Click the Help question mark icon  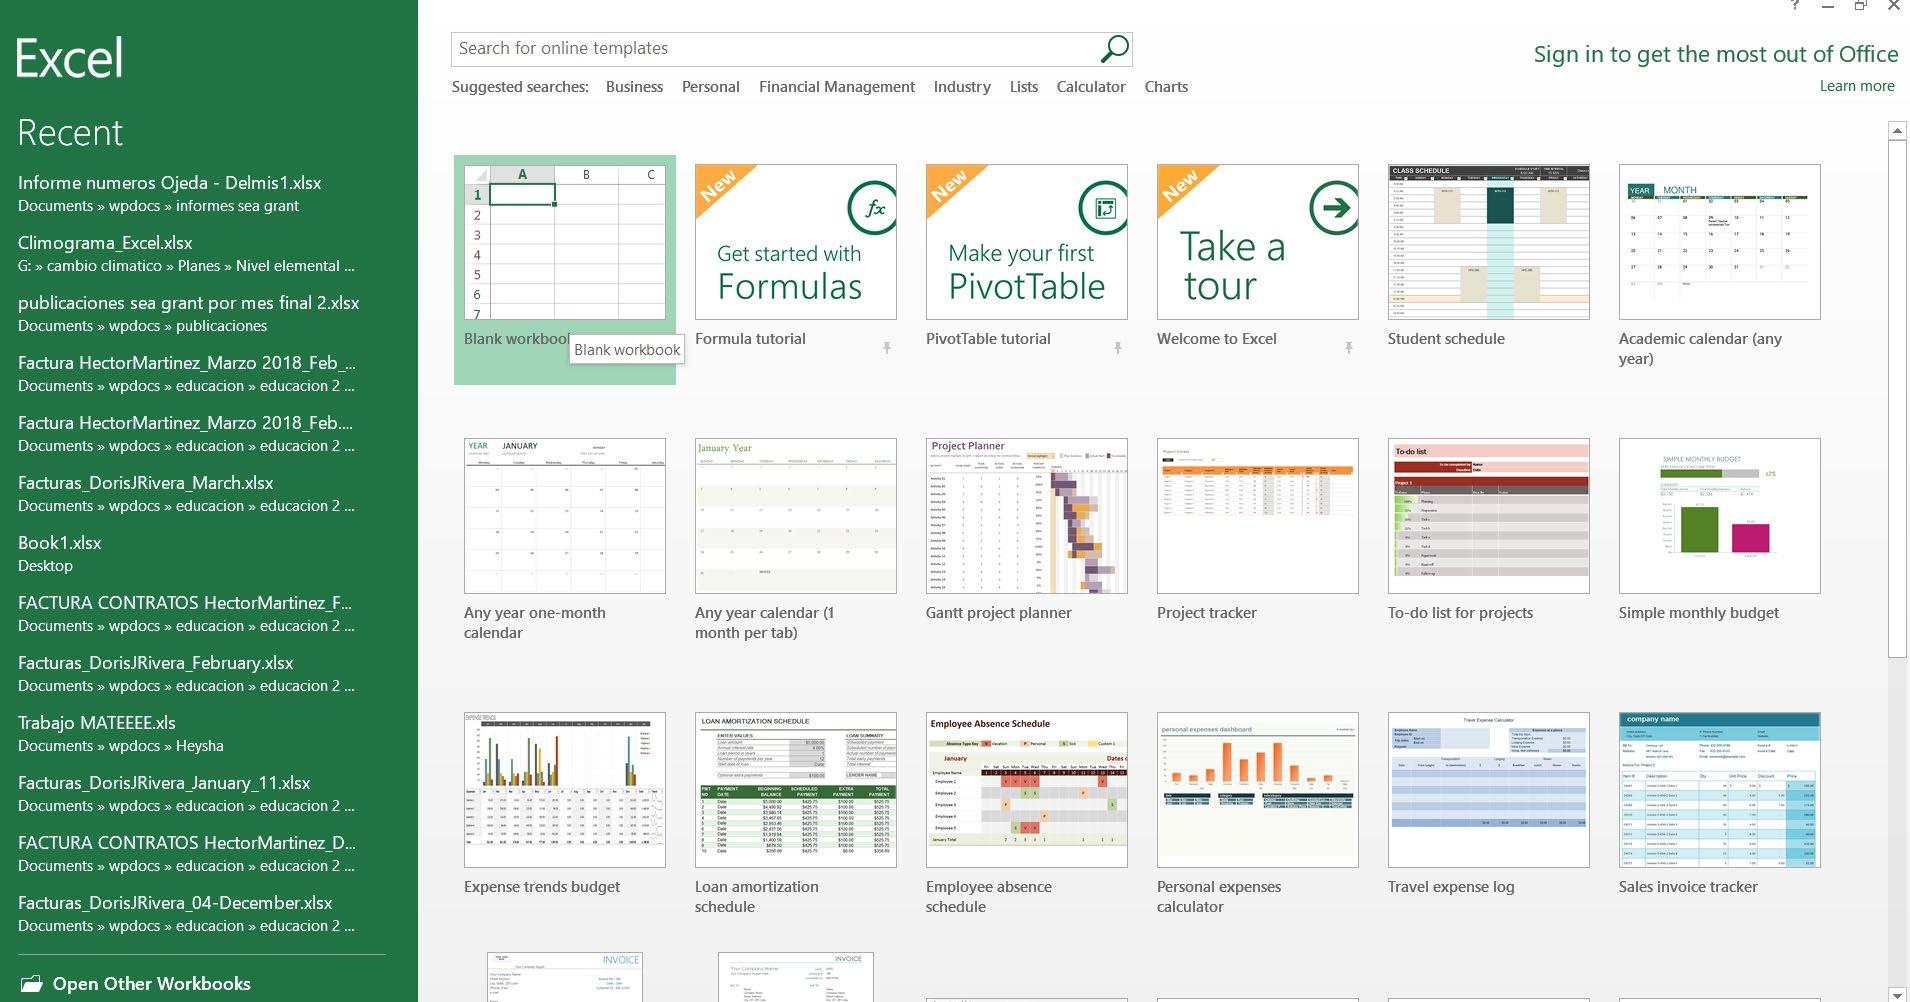(x=1795, y=6)
